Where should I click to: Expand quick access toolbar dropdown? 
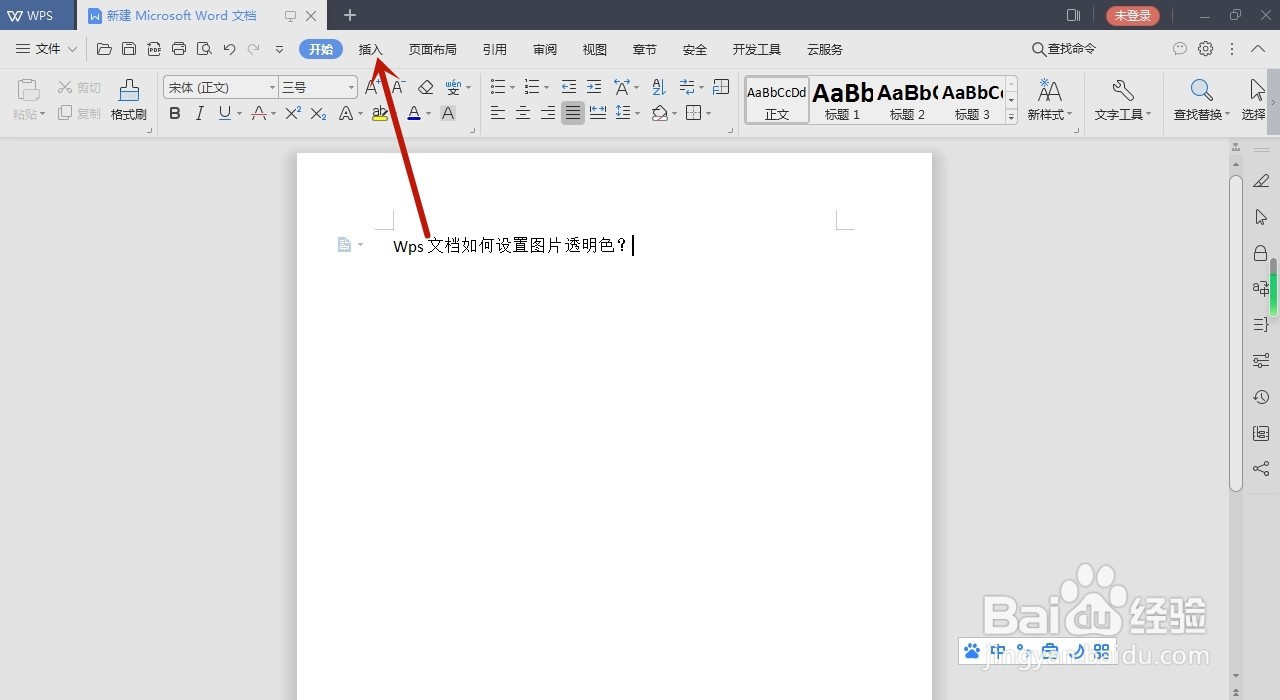279,49
